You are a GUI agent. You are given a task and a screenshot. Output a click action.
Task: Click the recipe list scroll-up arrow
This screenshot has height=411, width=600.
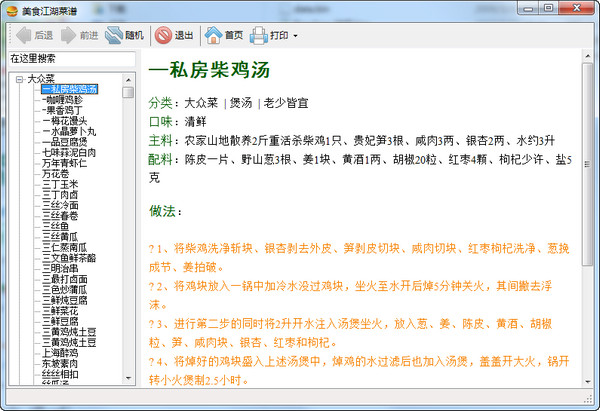click(x=129, y=80)
